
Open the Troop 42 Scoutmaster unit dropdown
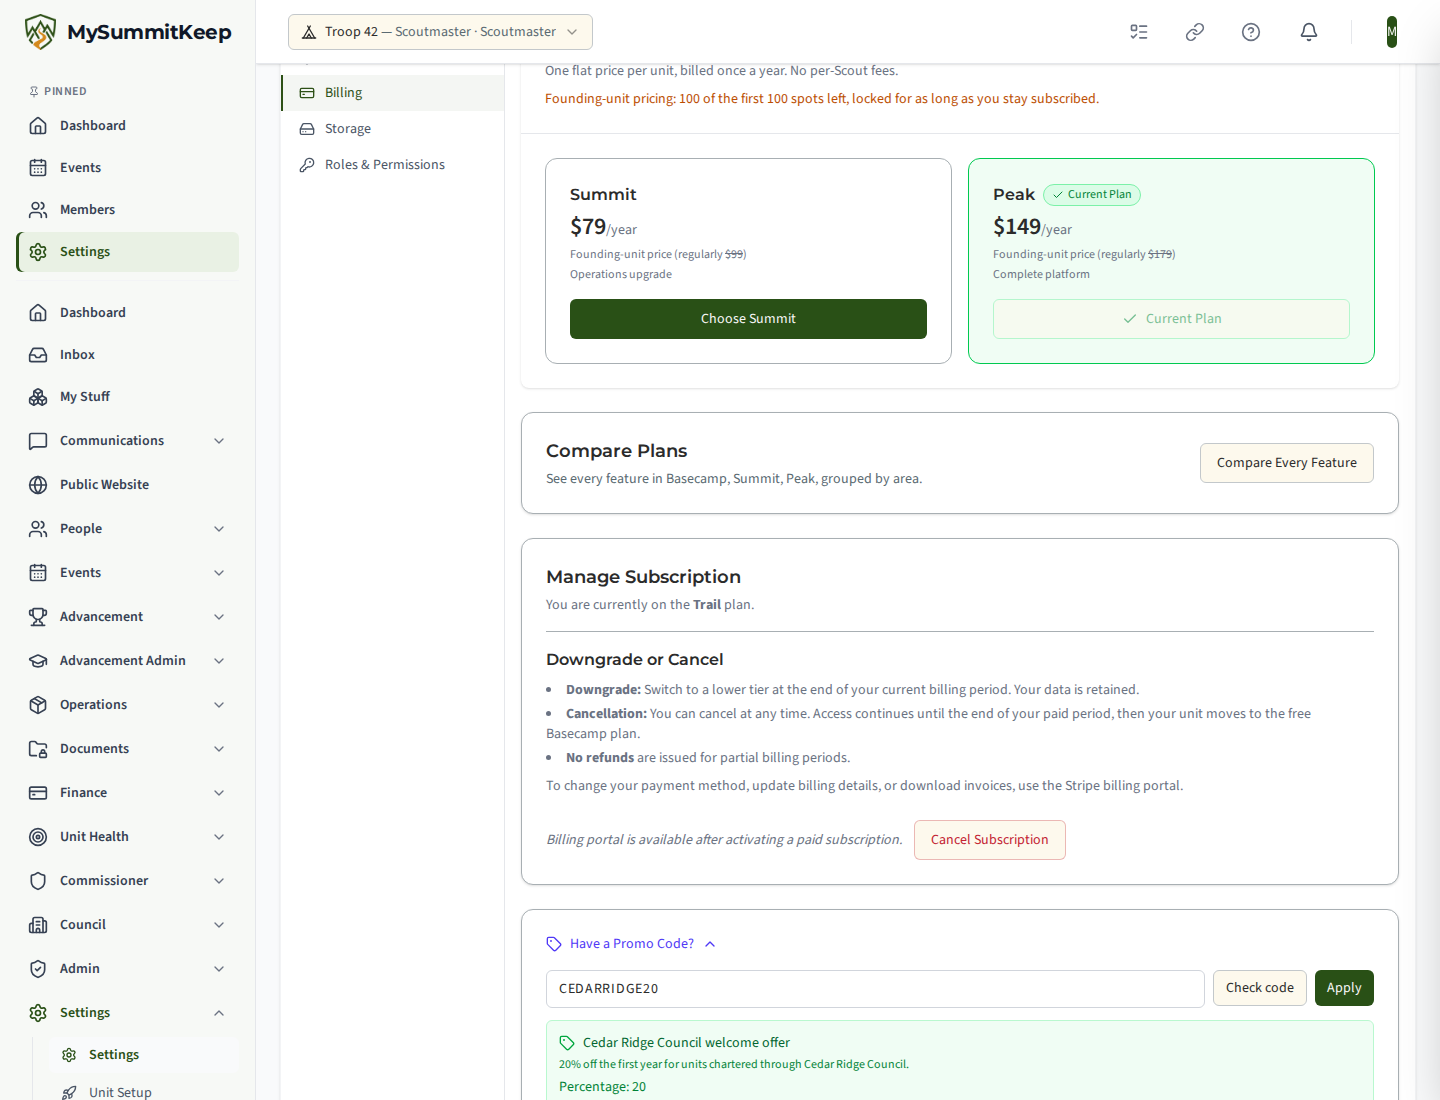pos(440,32)
